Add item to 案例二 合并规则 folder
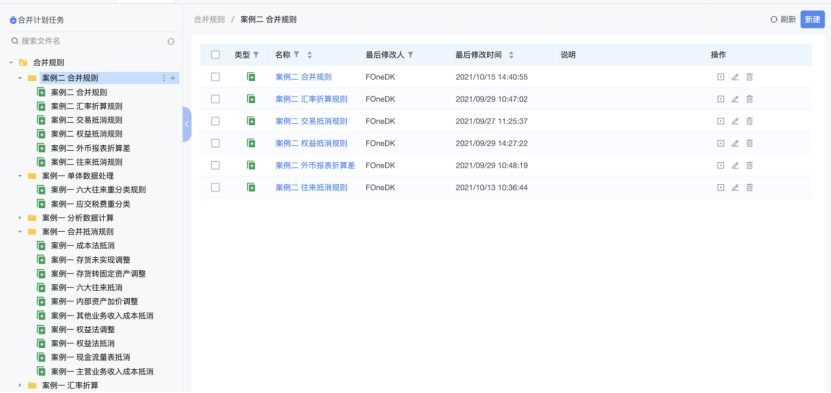Screen dimensions: 831x393 coord(172,78)
